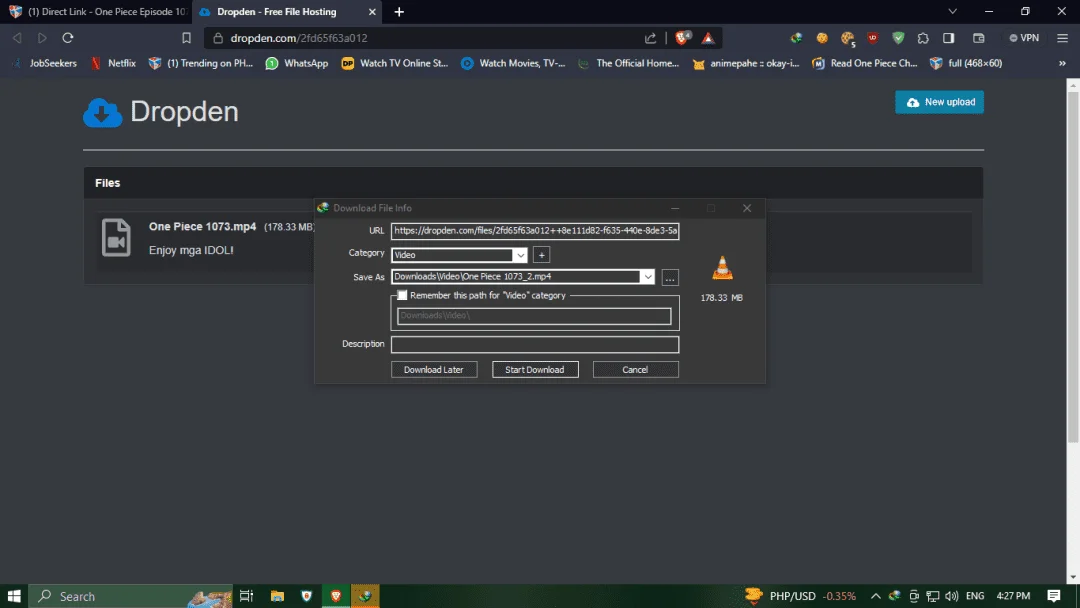Screen dimensions: 1080x608
Task: Open the browser hamburger menu
Action: [x=1062, y=38]
